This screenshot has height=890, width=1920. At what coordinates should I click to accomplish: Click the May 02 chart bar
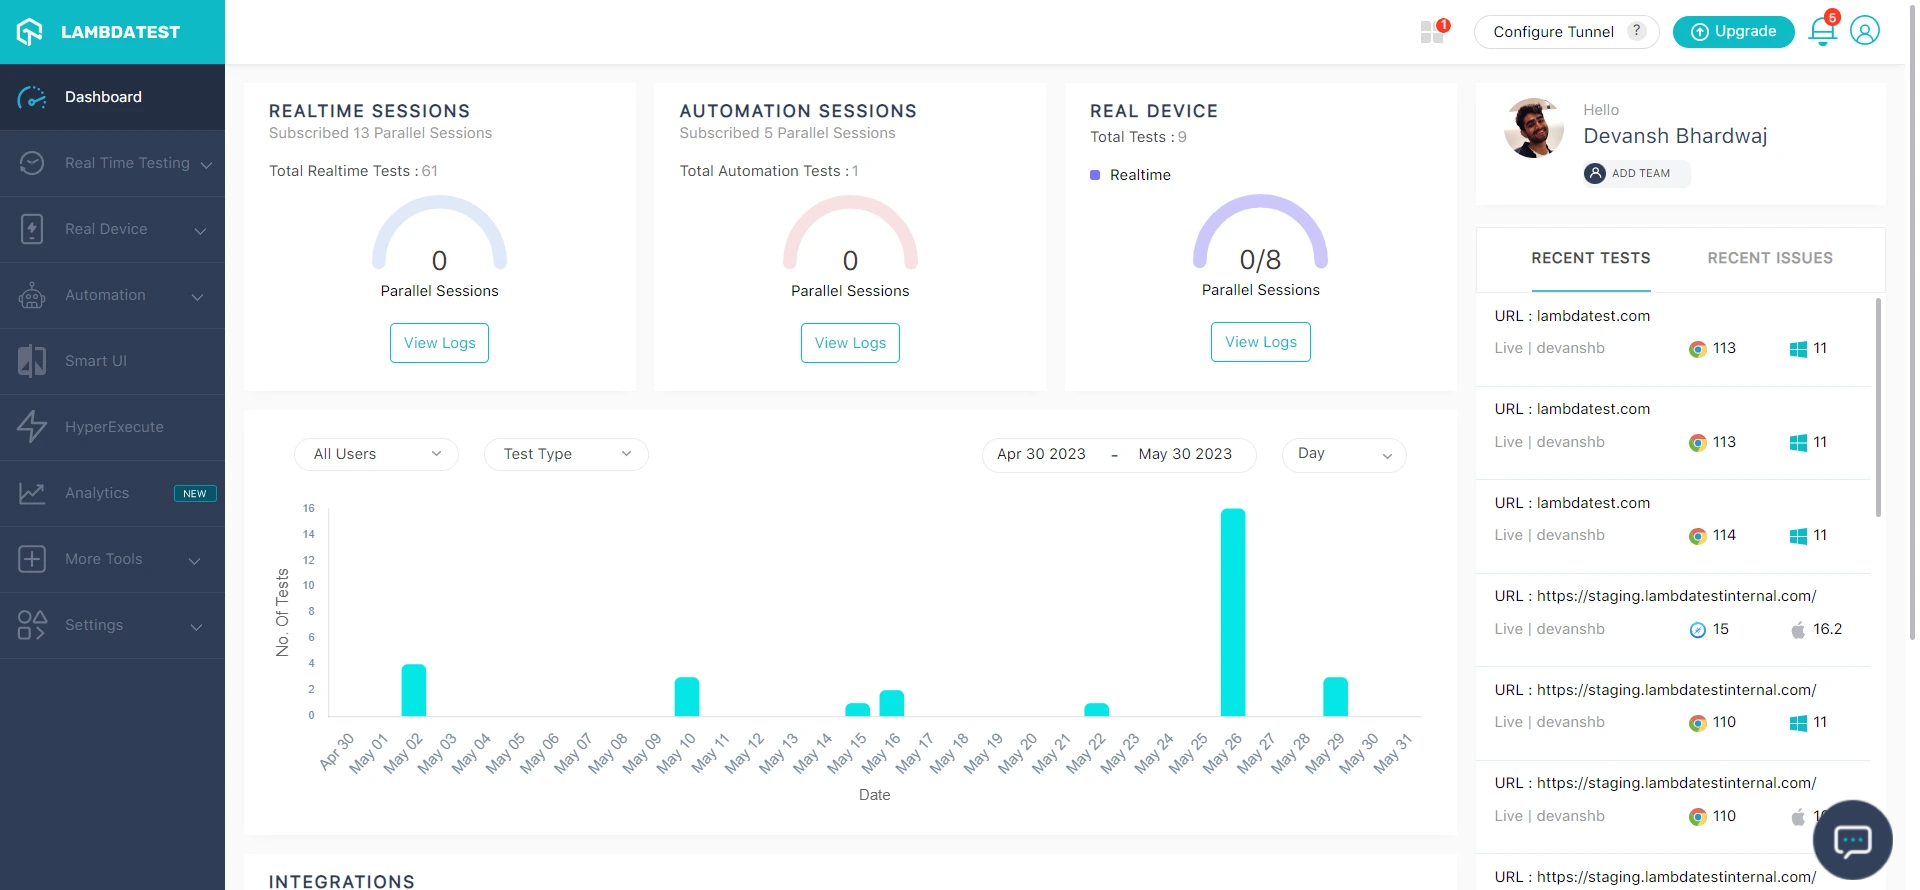pyautogui.click(x=414, y=690)
